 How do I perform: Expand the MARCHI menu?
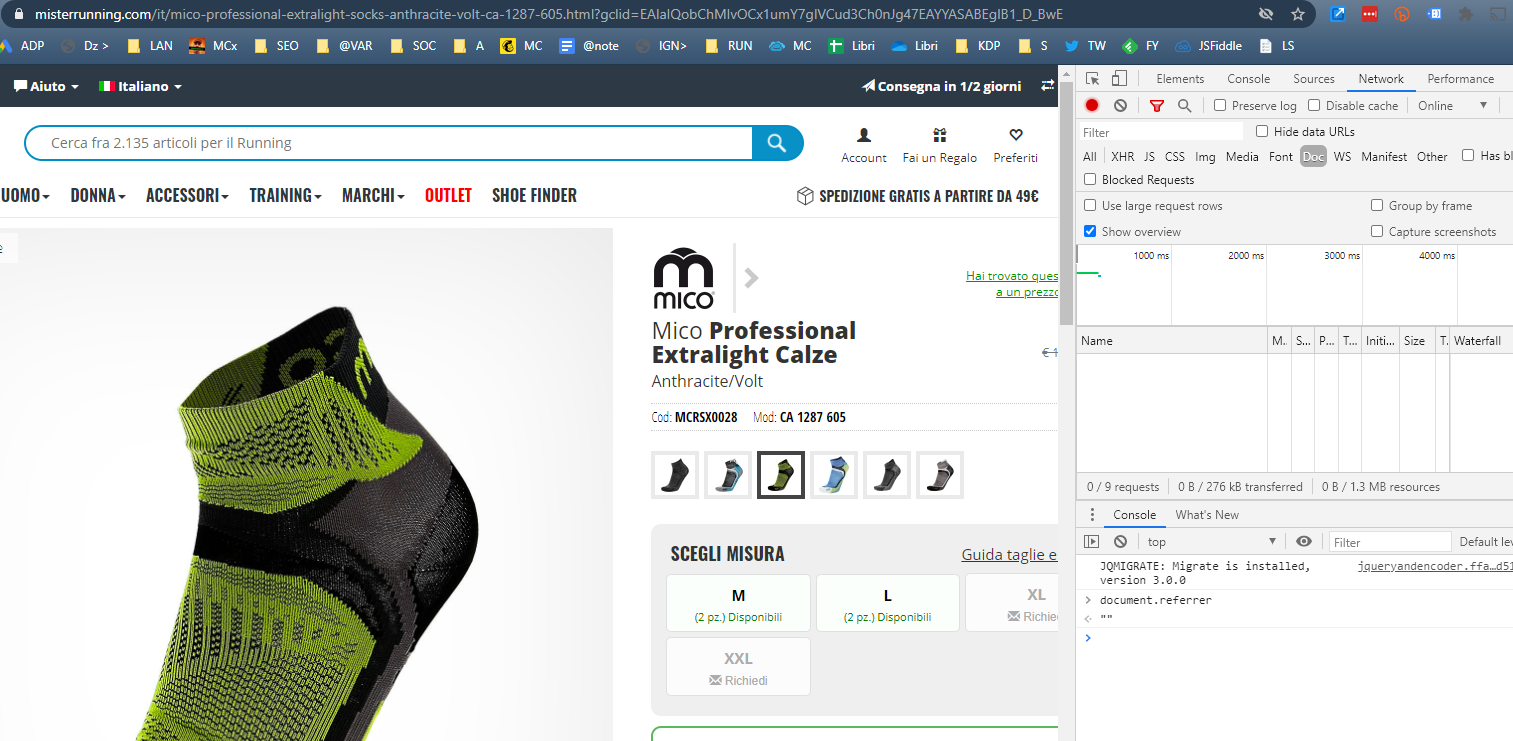(373, 195)
